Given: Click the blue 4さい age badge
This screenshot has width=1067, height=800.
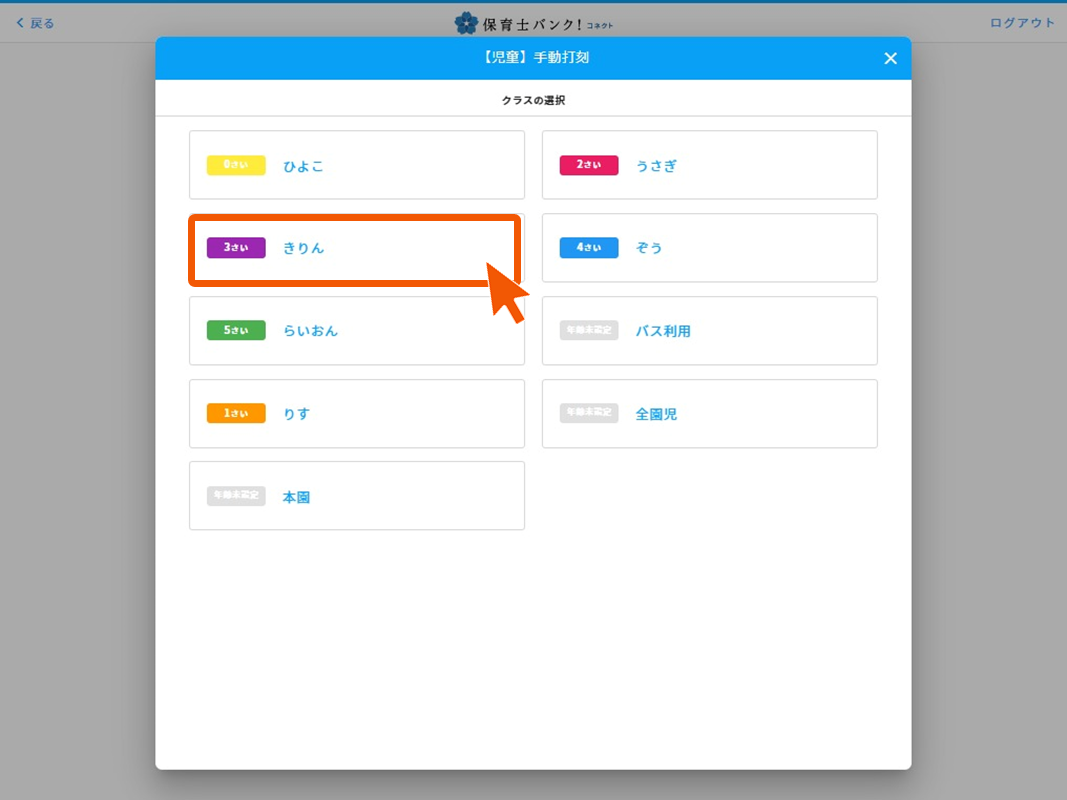Looking at the screenshot, I should click(589, 248).
